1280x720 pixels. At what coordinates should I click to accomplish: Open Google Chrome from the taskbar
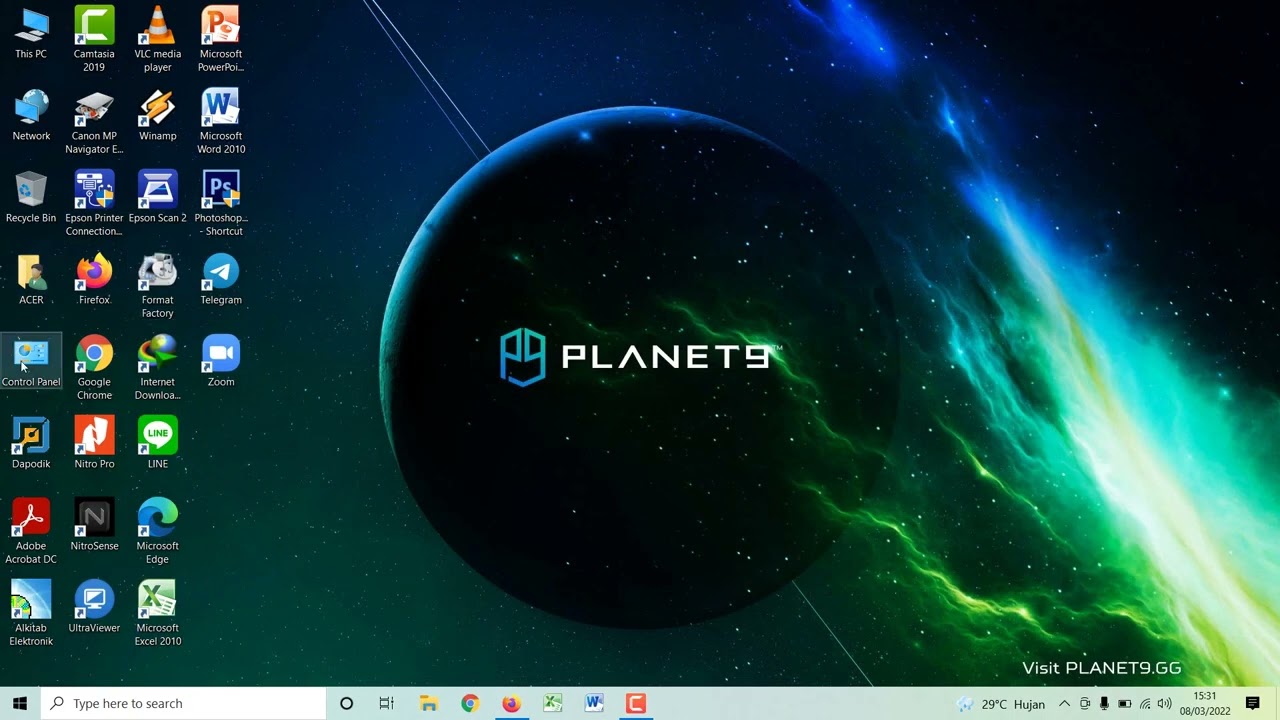470,704
